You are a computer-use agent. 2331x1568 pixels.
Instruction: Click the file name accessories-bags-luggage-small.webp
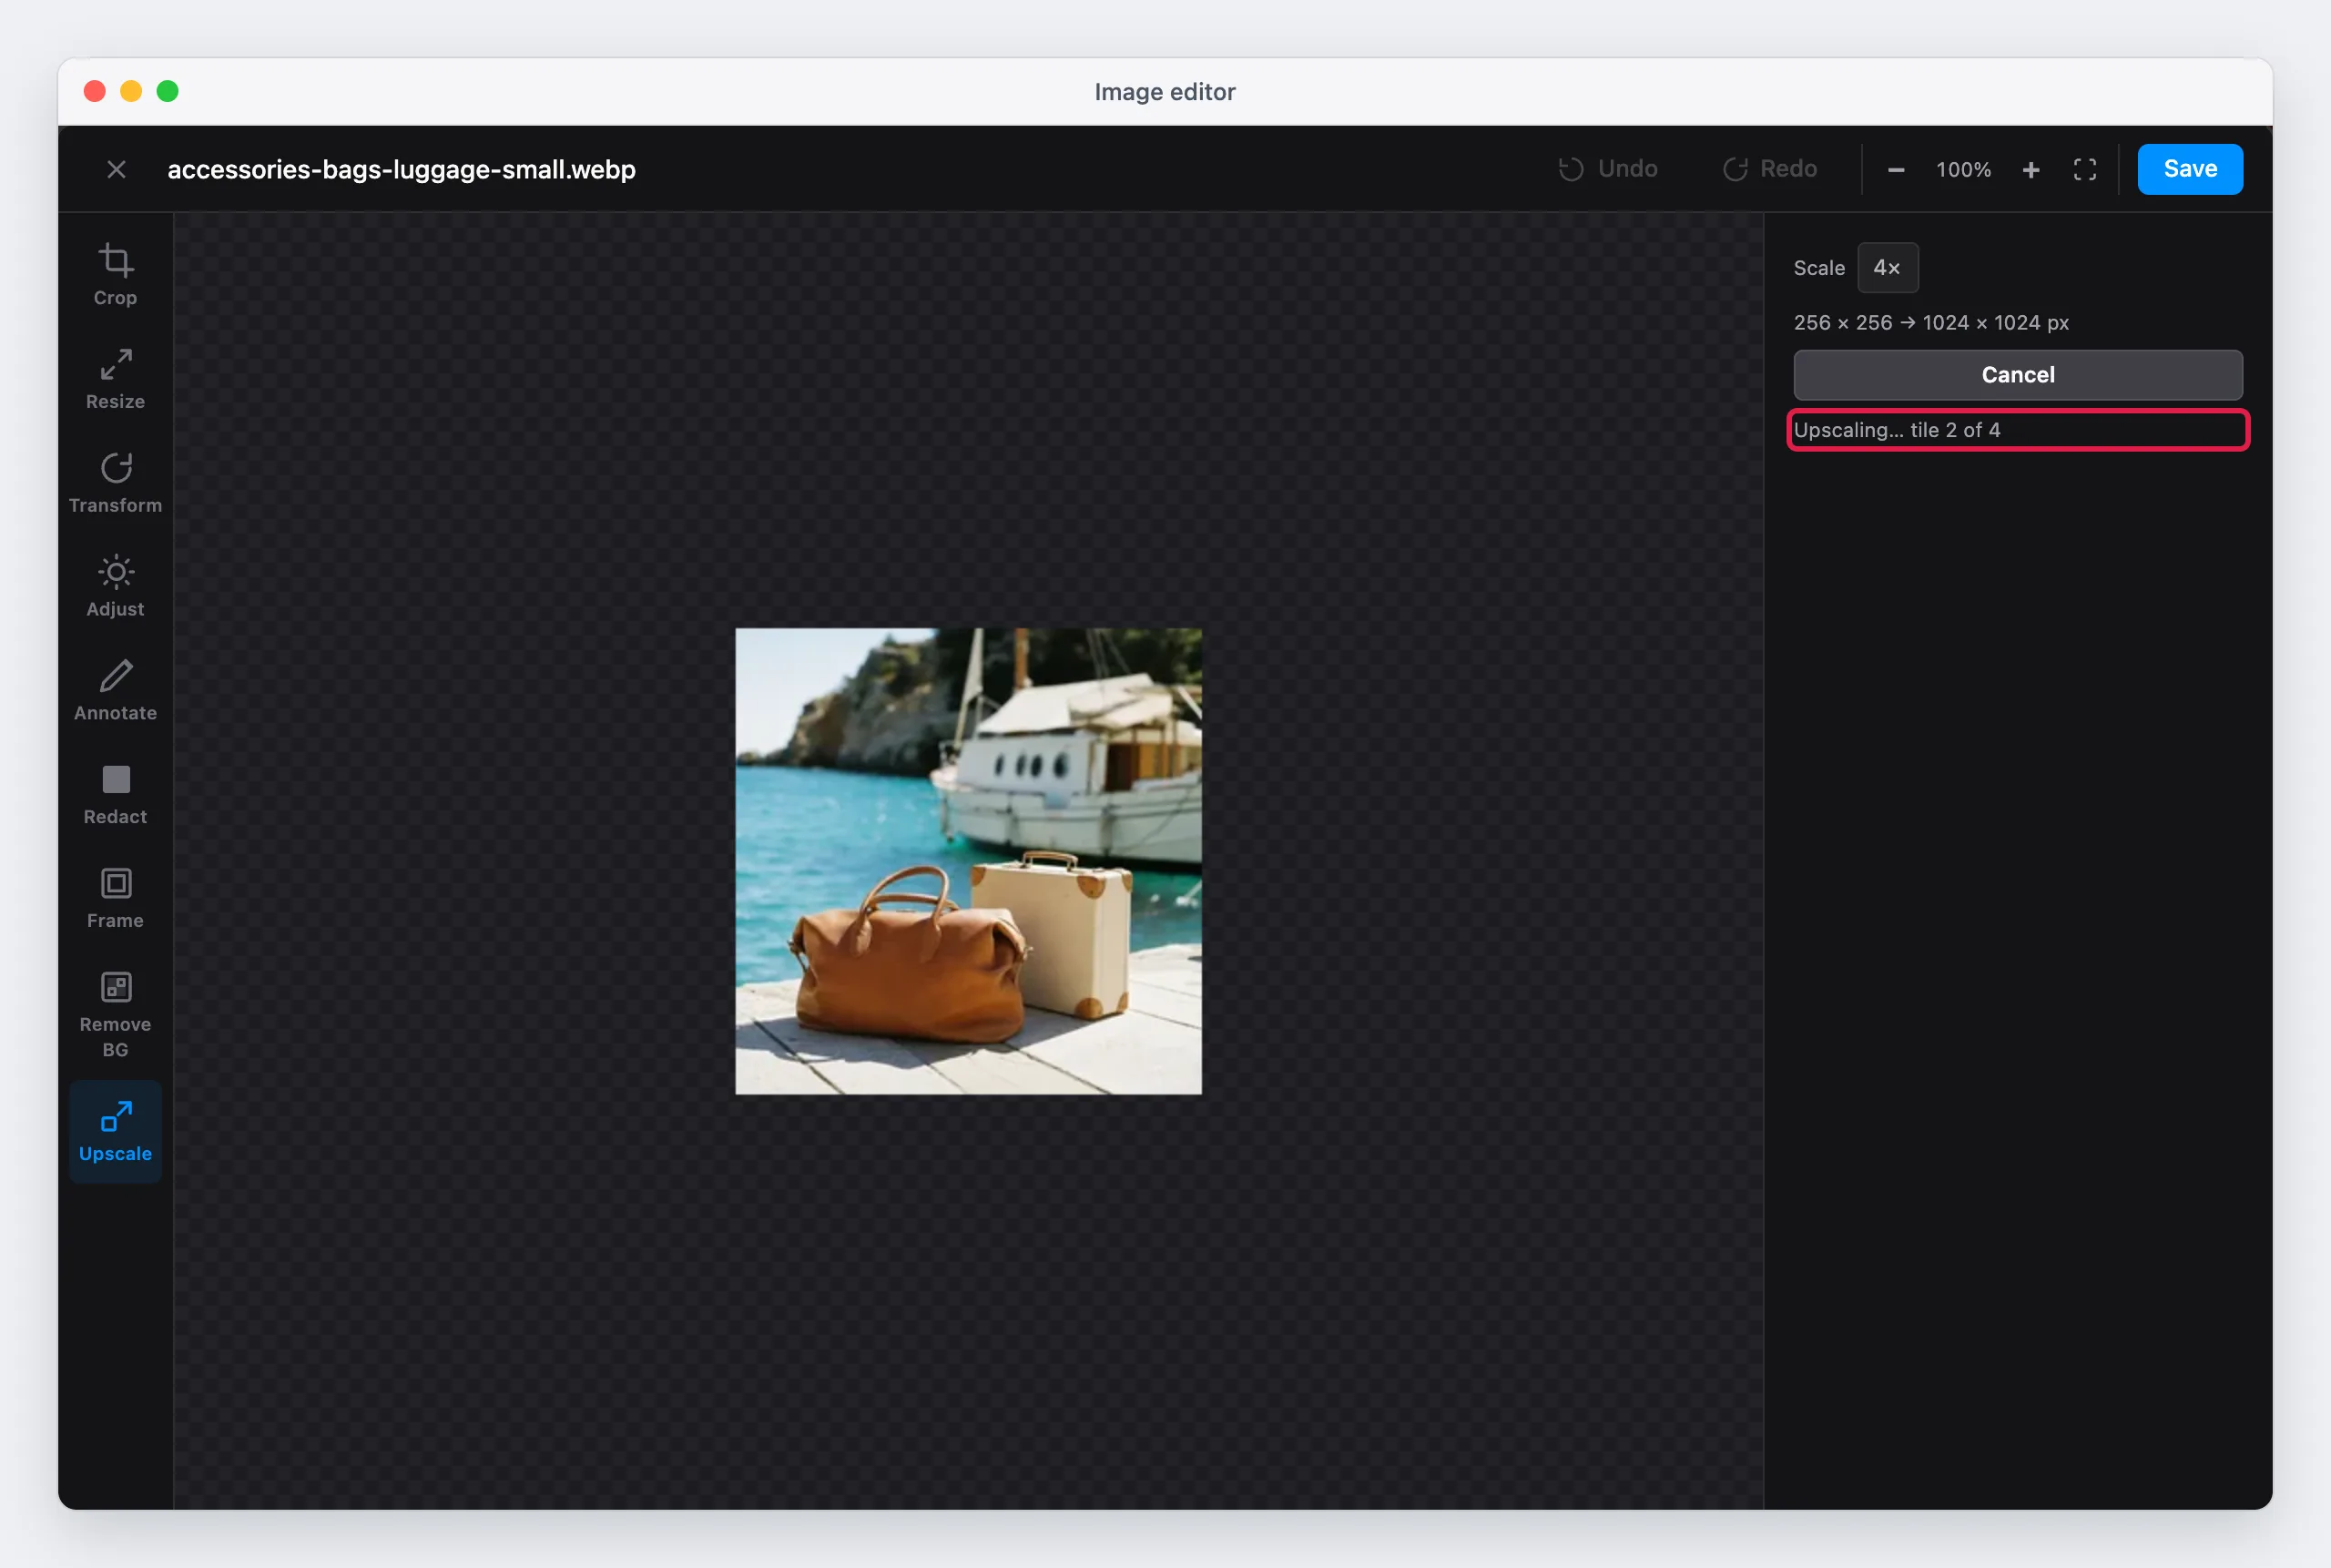401,169
